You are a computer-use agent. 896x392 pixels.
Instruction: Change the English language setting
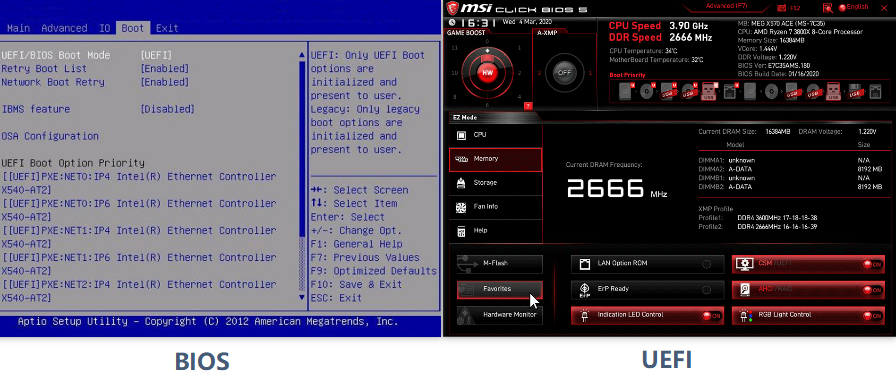coord(853,7)
